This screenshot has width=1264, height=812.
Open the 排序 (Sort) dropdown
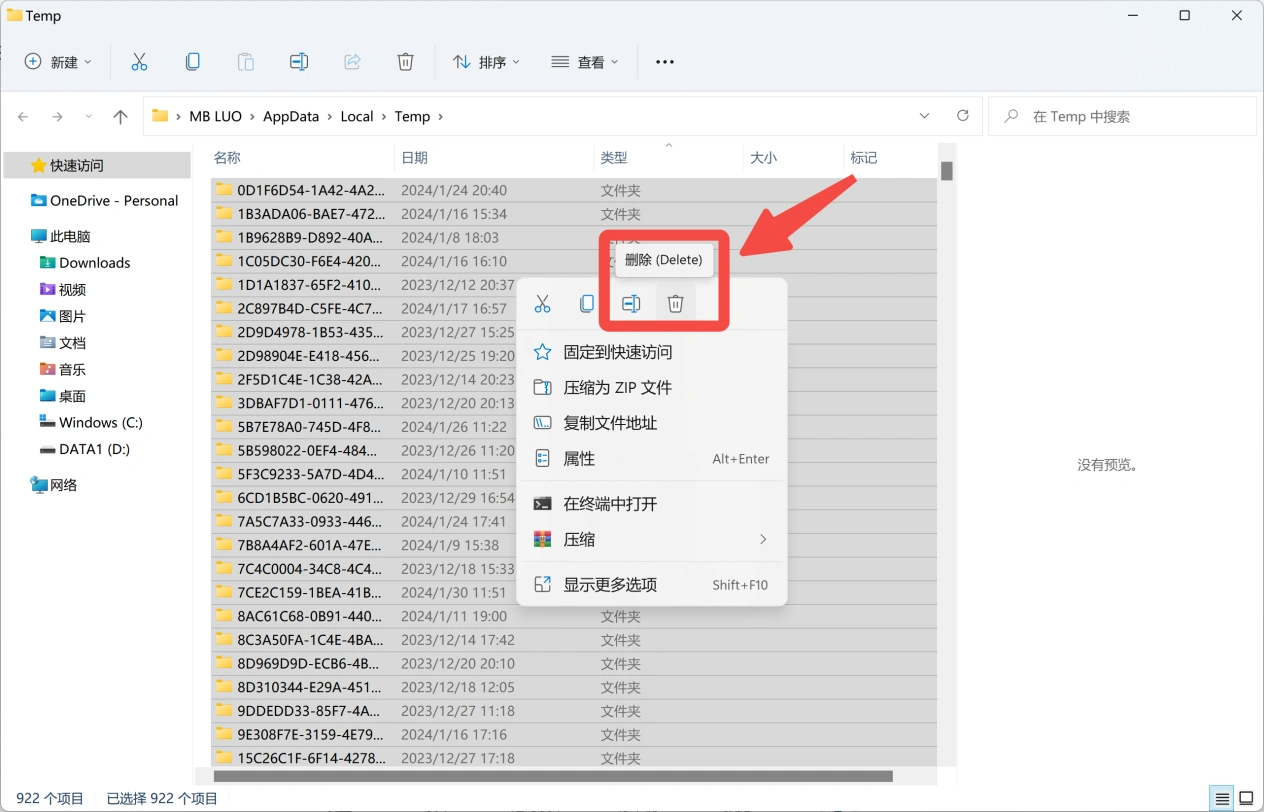(x=485, y=61)
